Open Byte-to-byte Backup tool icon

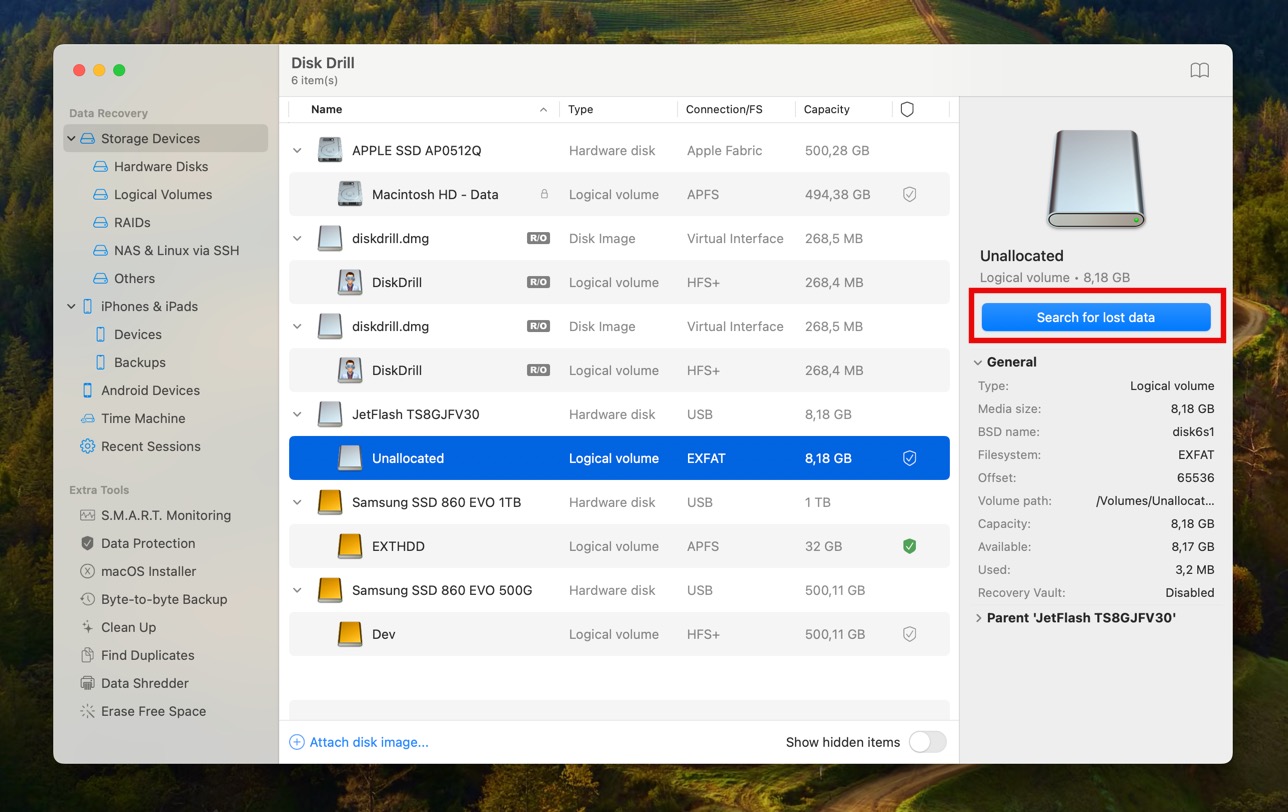click(87, 599)
